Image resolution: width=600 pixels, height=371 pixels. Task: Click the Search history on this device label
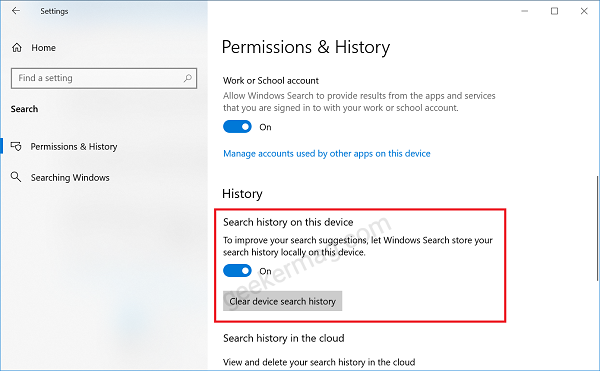(288, 222)
